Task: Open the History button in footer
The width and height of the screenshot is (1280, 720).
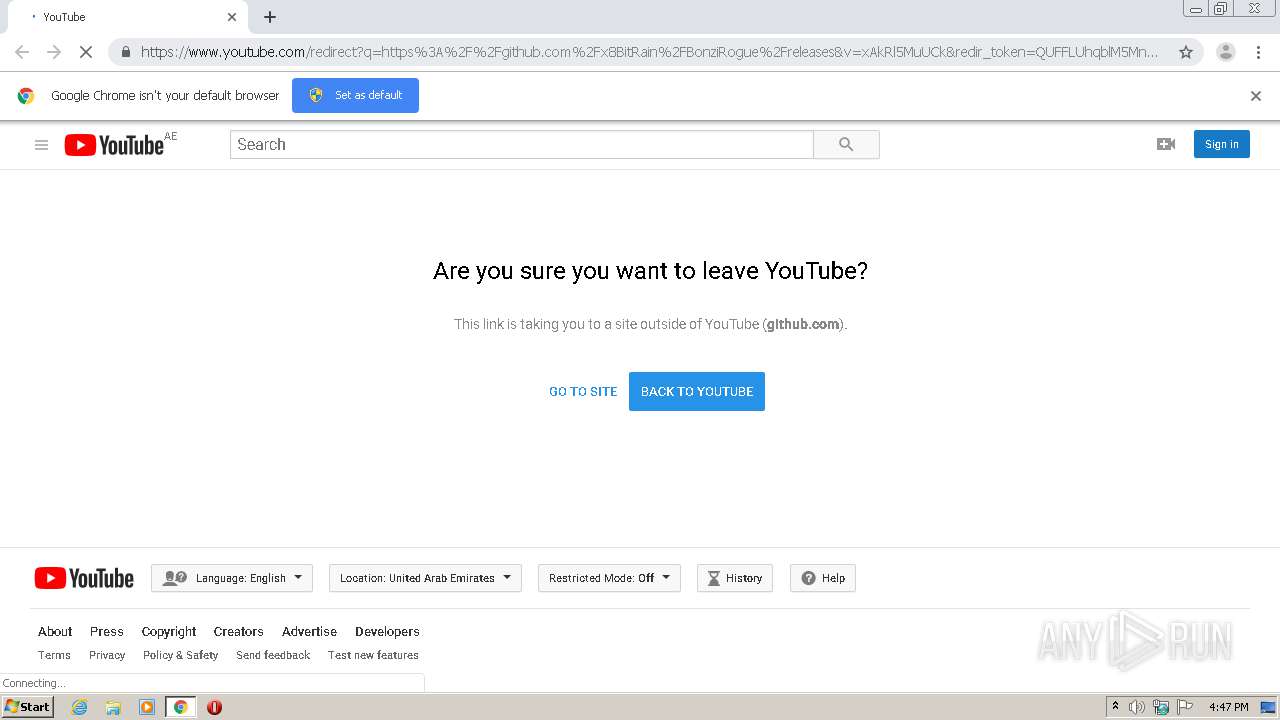Action: tap(735, 578)
